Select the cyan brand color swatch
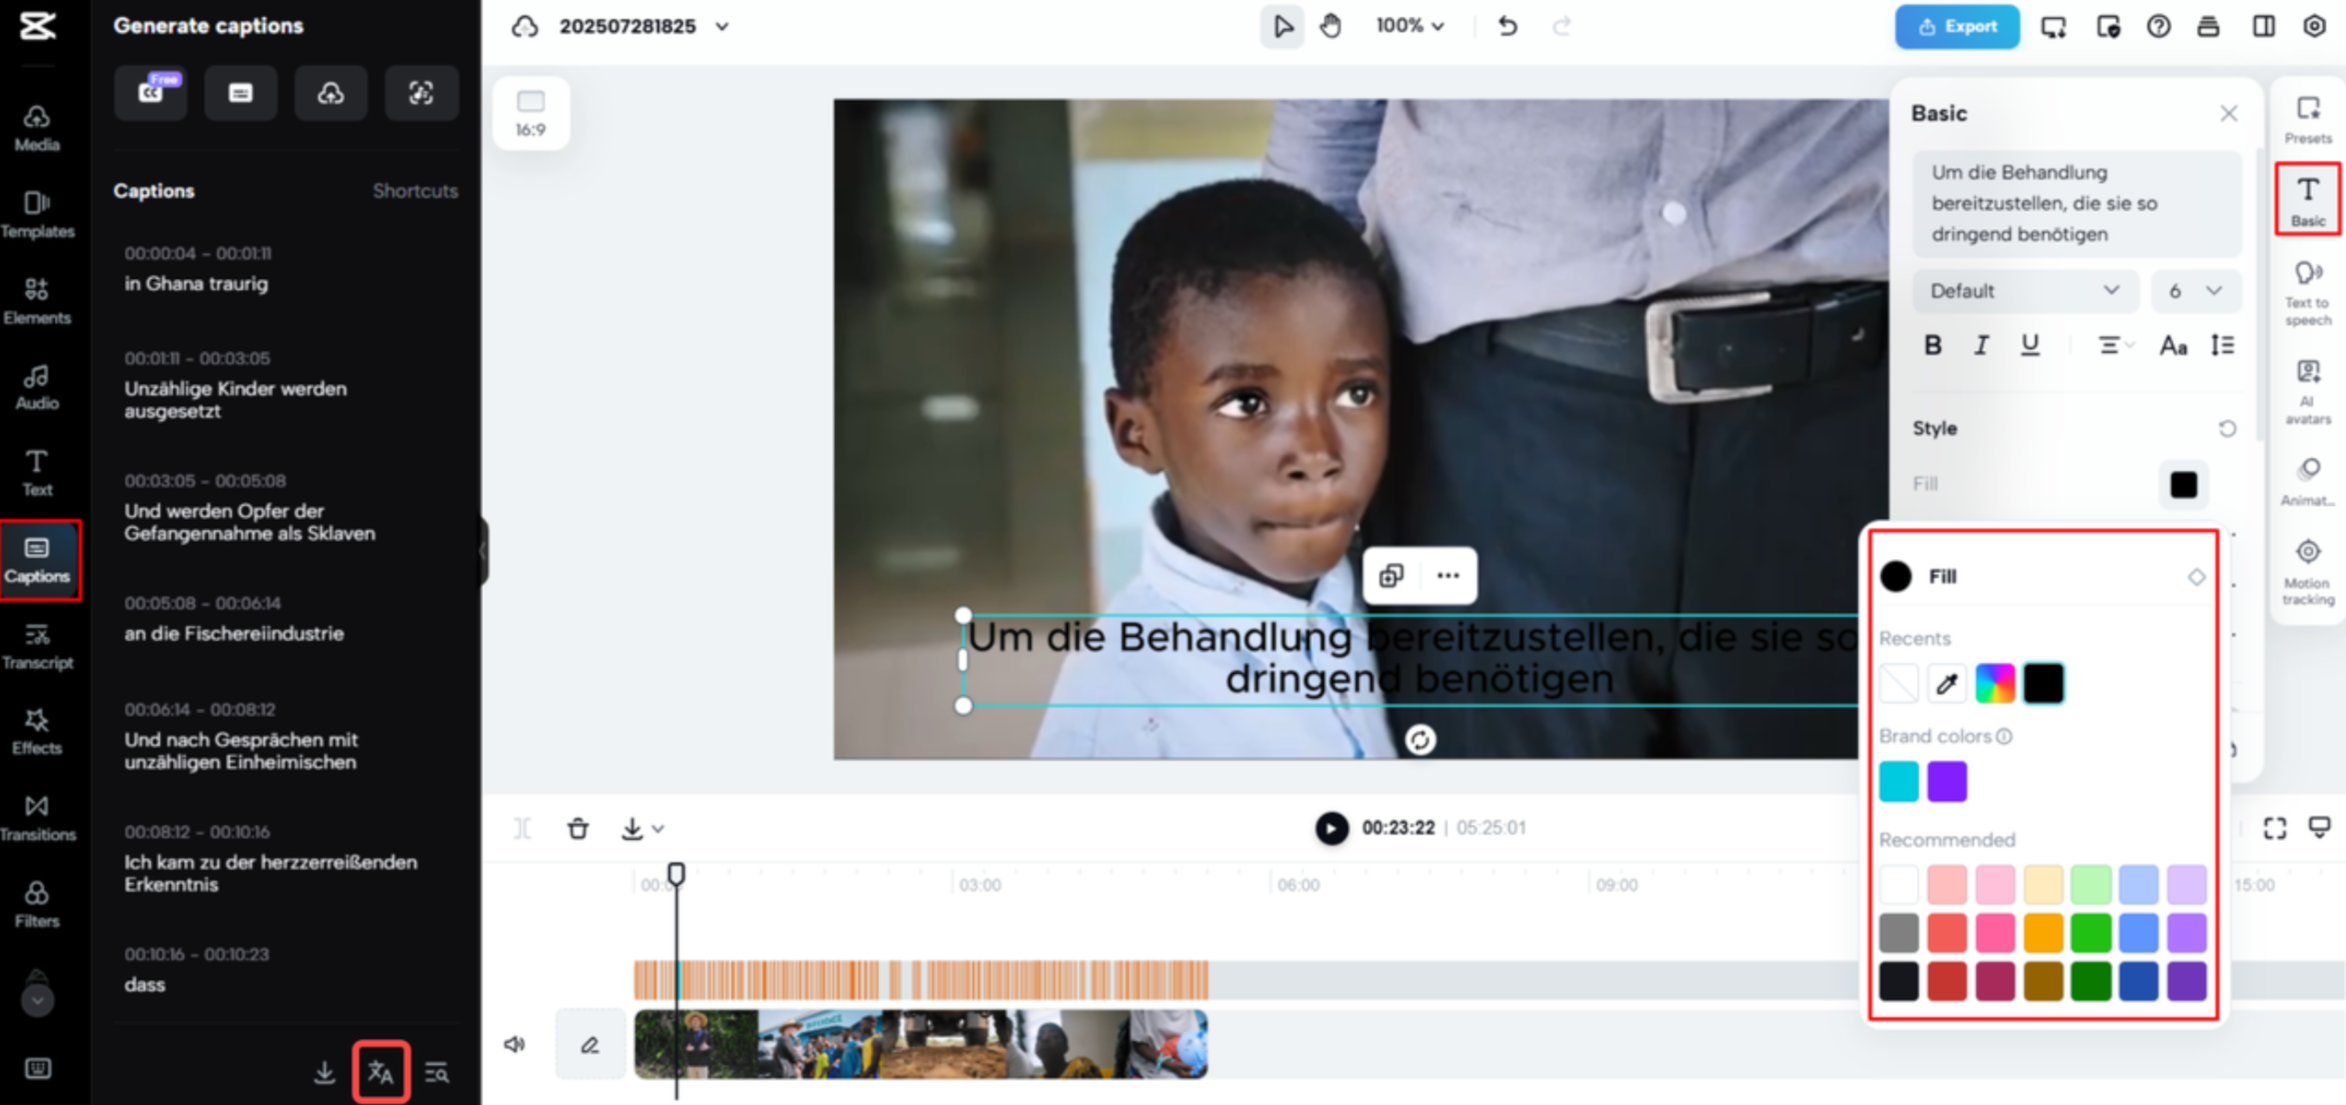The height and width of the screenshot is (1105, 2346). pos(1897,781)
